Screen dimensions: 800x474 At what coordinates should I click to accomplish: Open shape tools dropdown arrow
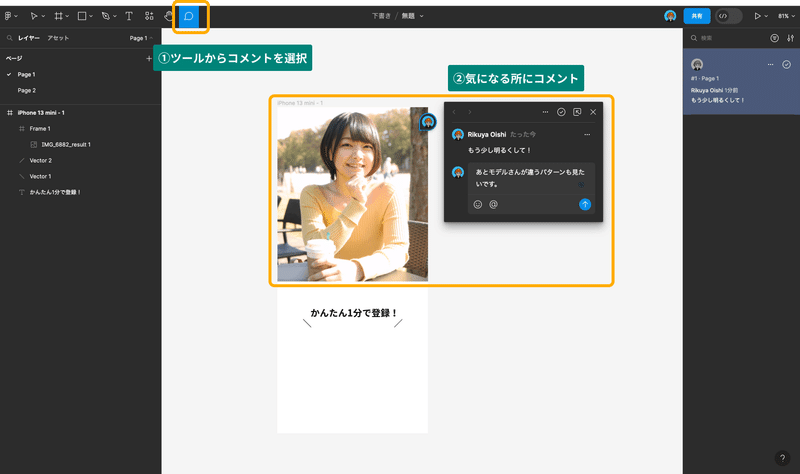[x=91, y=16]
